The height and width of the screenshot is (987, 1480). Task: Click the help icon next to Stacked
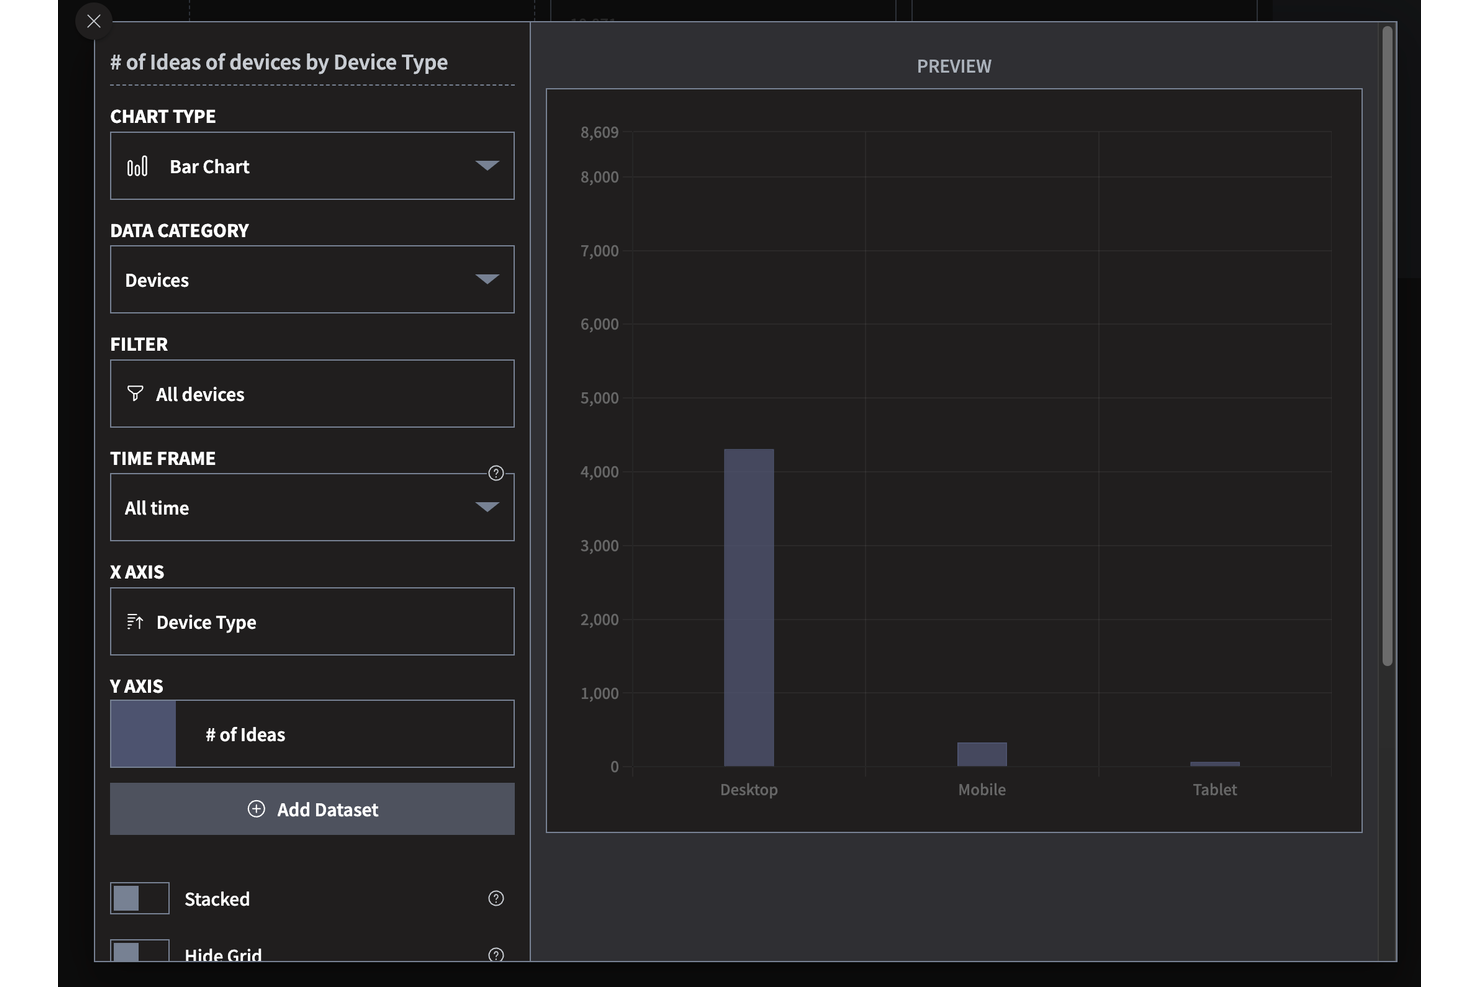coord(496,898)
